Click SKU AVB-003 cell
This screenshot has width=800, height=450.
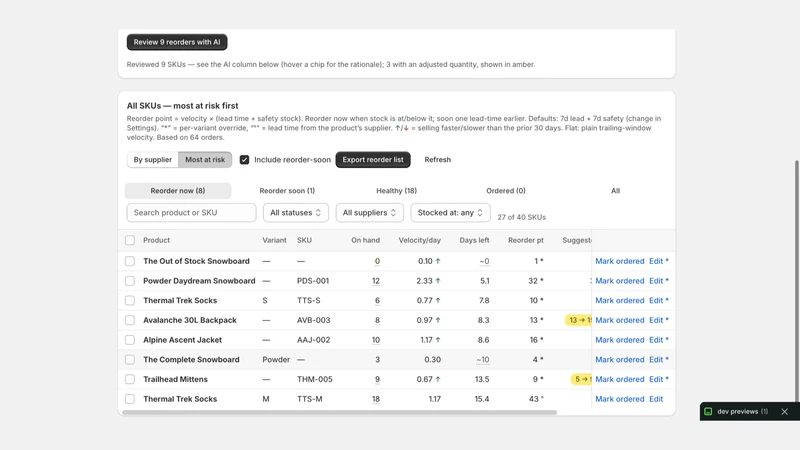tap(313, 320)
